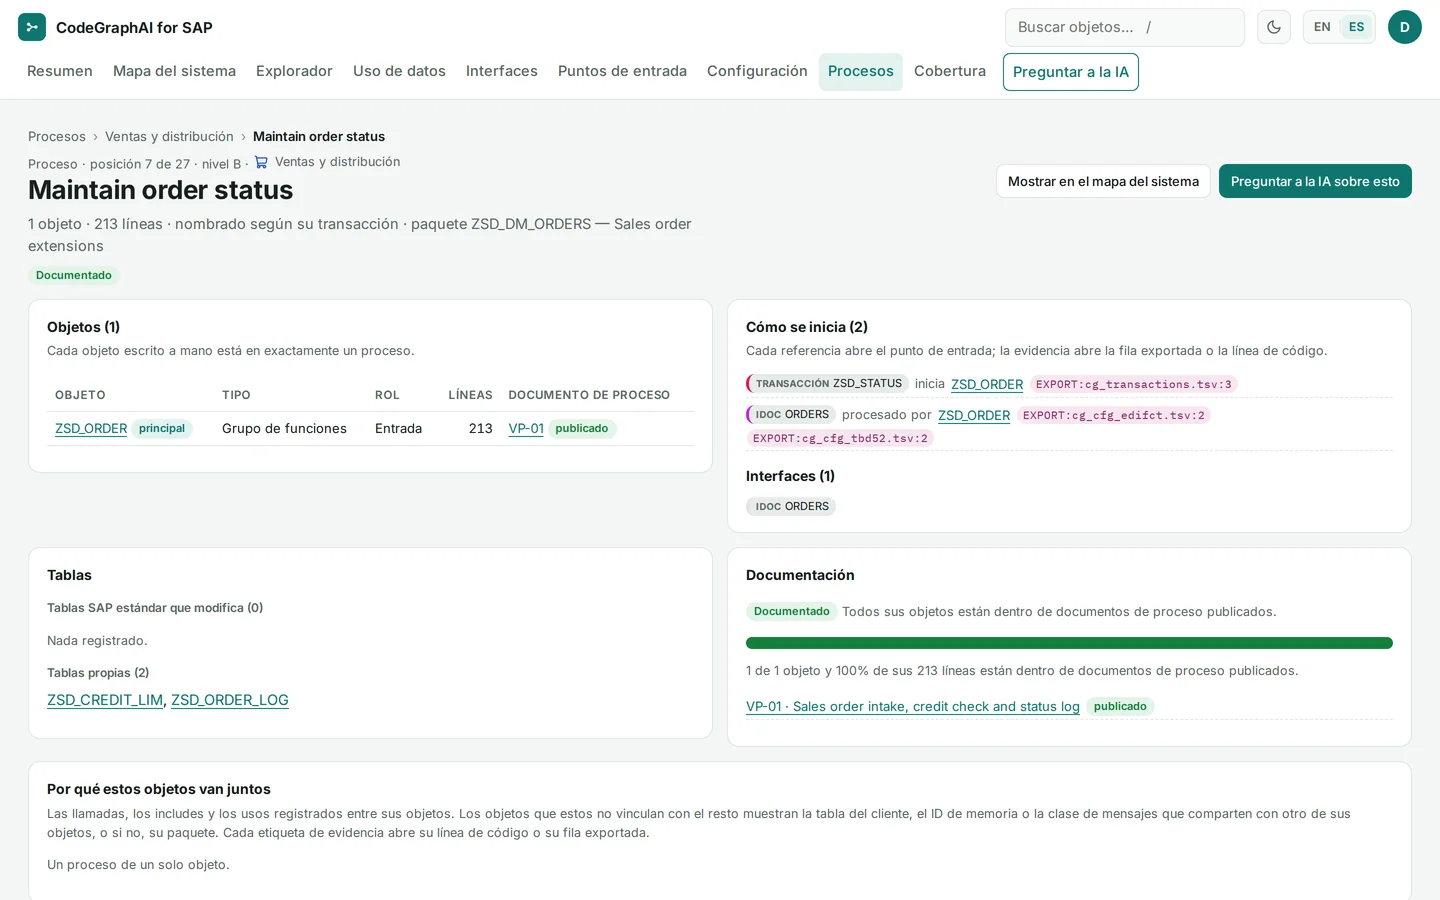Viewport: 1440px width, 900px height.
Task: Open ZSD_ORDER link after 'procesado por'
Action: [974, 415]
